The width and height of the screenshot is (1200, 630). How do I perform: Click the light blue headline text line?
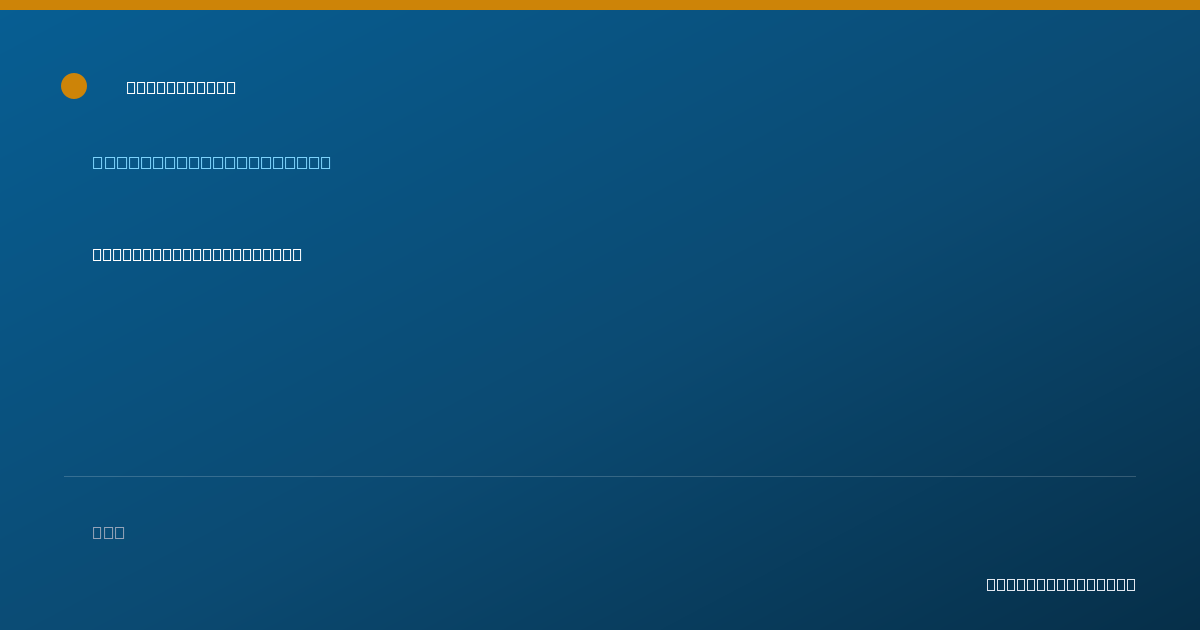tap(212, 162)
